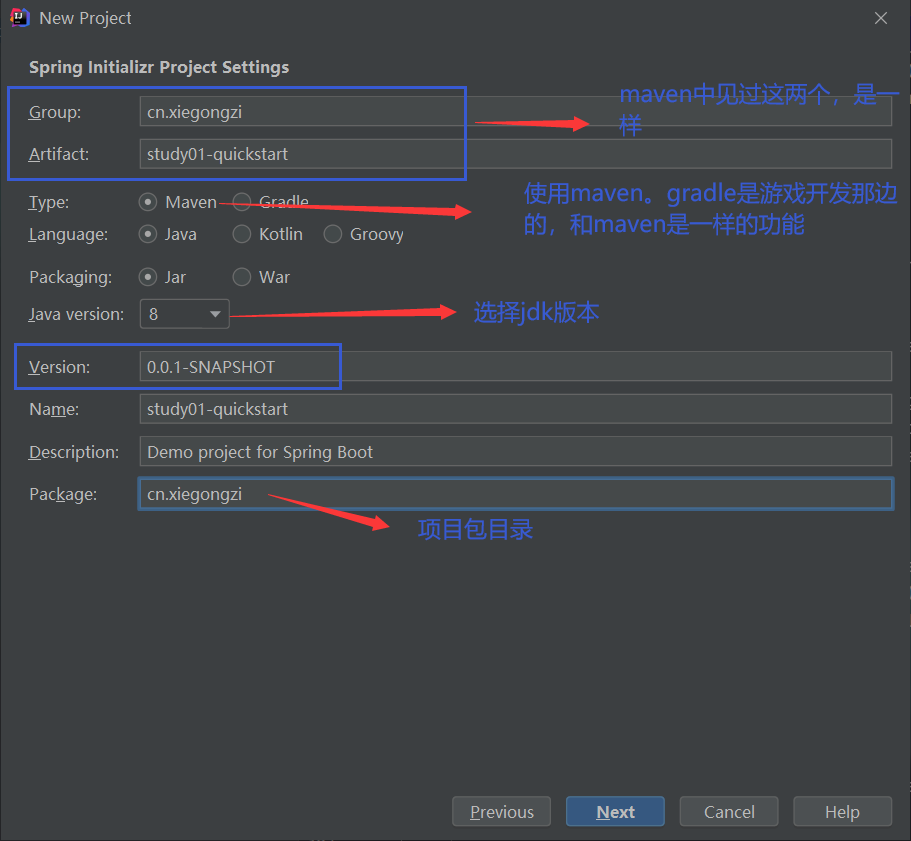Choose Gradle as project type
911x841 pixels.
pyautogui.click(x=242, y=202)
